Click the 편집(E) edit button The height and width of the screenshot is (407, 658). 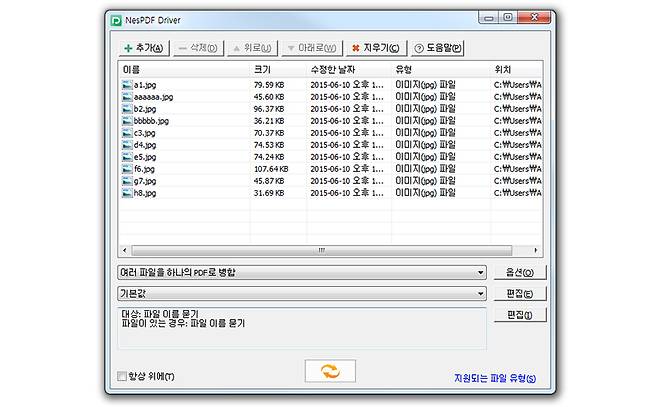pyautogui.click(x=520, y=293)
